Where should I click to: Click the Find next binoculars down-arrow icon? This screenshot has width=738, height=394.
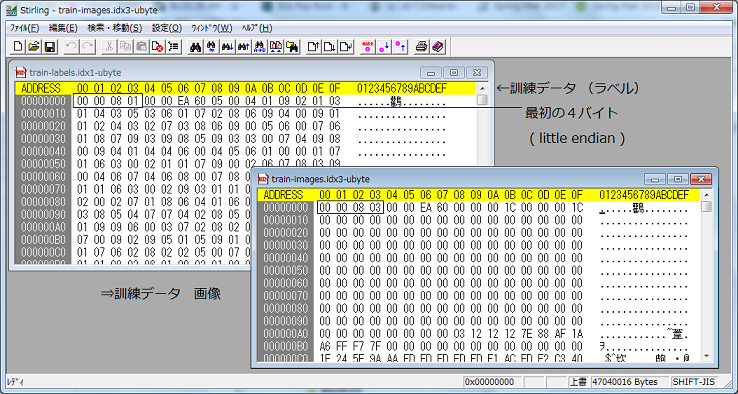coord(227,47)
